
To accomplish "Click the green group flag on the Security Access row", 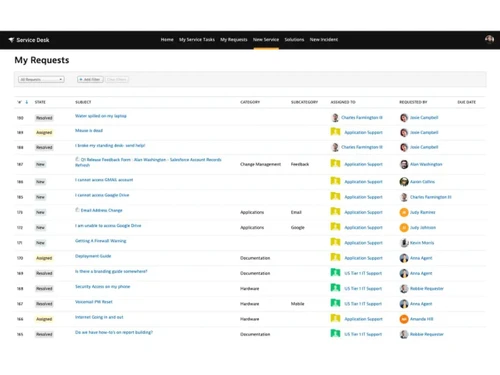I will point(335,288).
